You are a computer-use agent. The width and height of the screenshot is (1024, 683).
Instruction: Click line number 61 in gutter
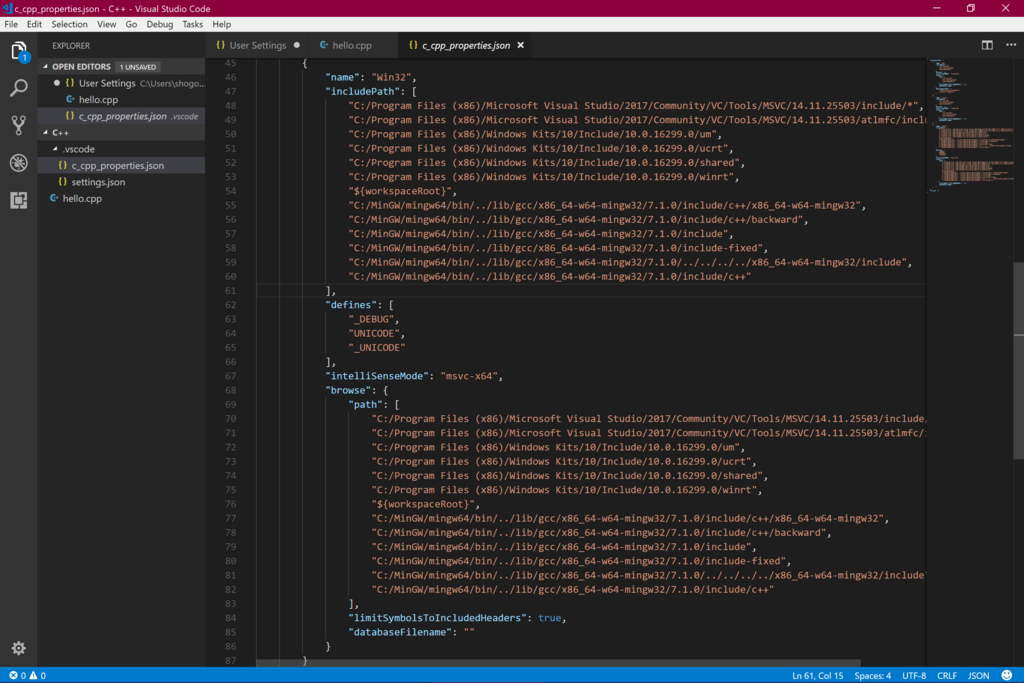coord(230,291)
